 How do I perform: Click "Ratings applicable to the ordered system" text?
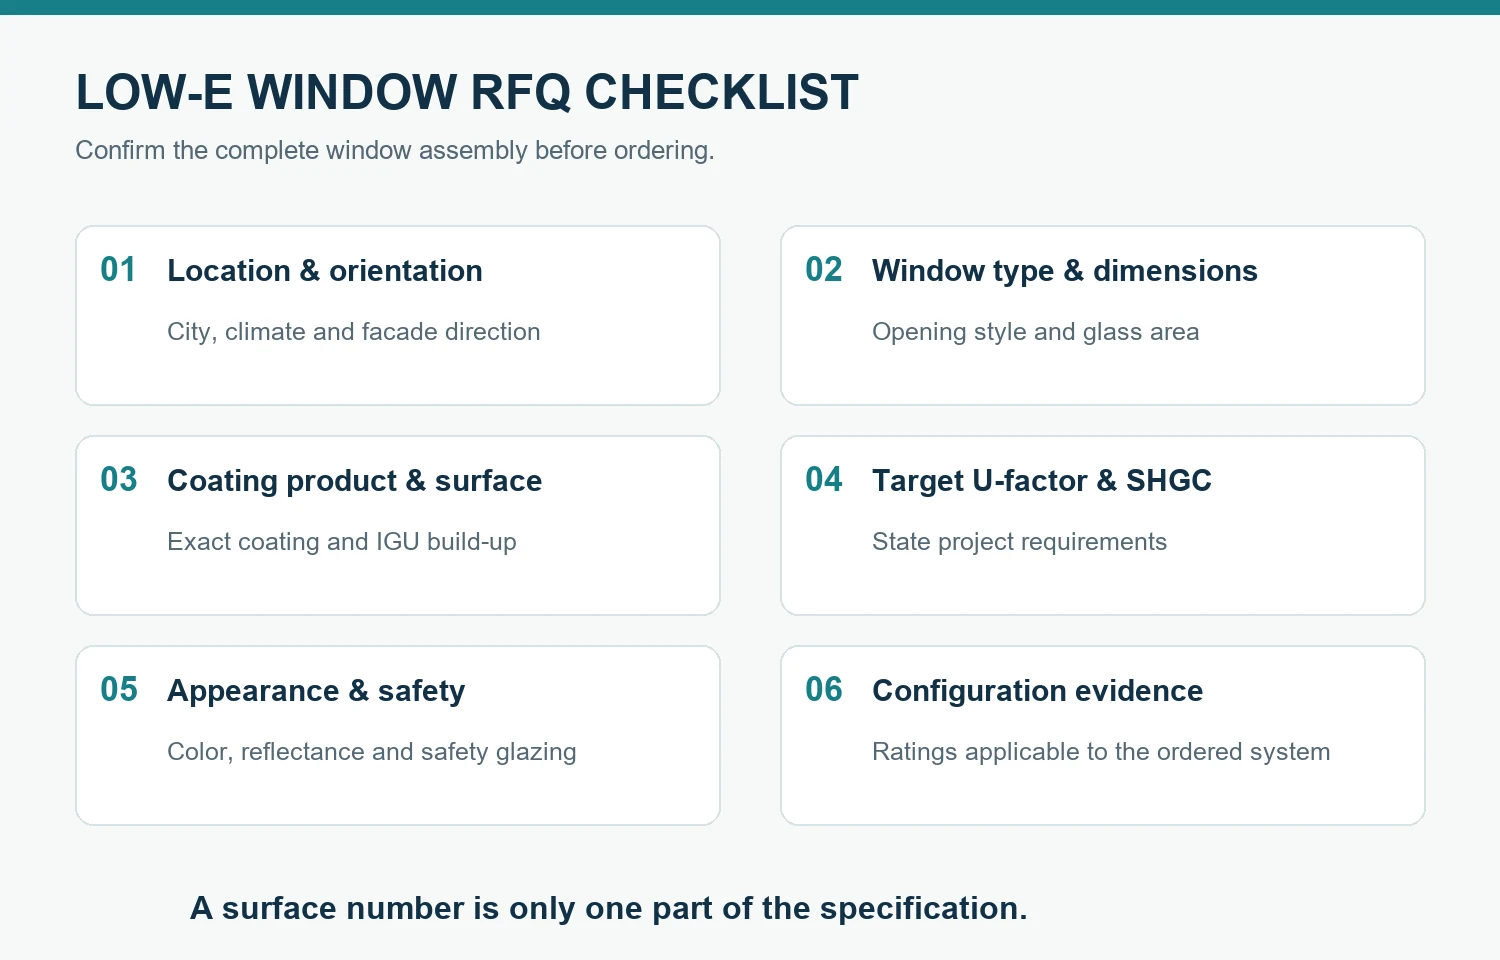click(1101, 752)
